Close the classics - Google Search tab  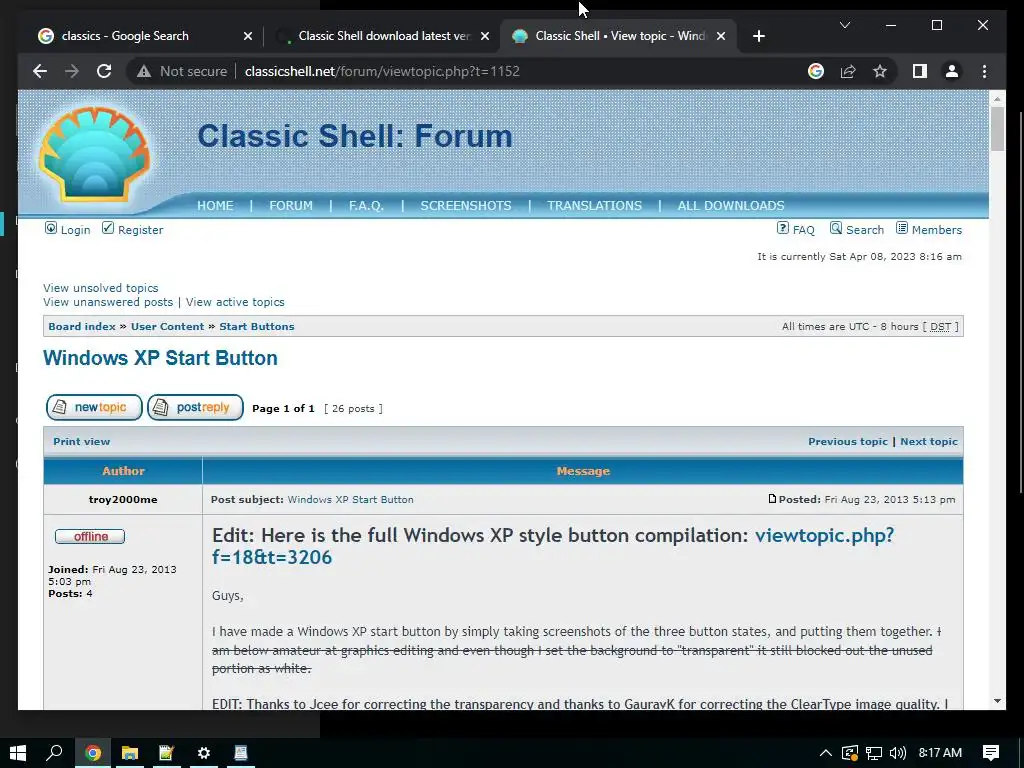pyautogui.click(x=248, y=36)
